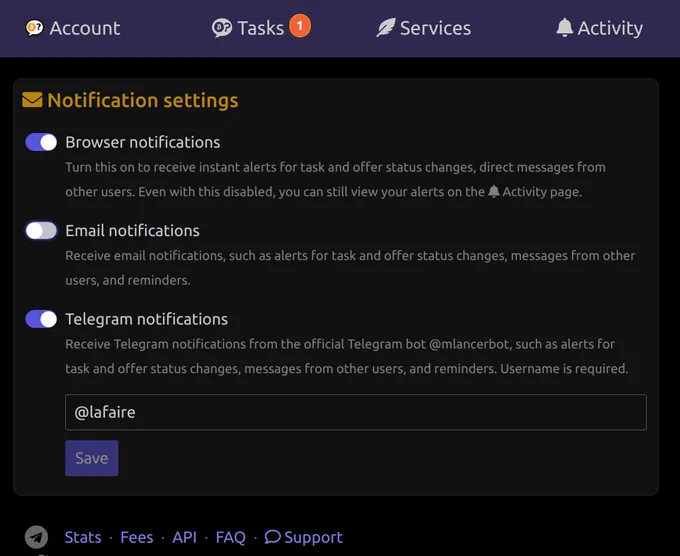The height and width of the screenshot is (556, 680).
Task: Click the Save button
Action: (92, 458)
